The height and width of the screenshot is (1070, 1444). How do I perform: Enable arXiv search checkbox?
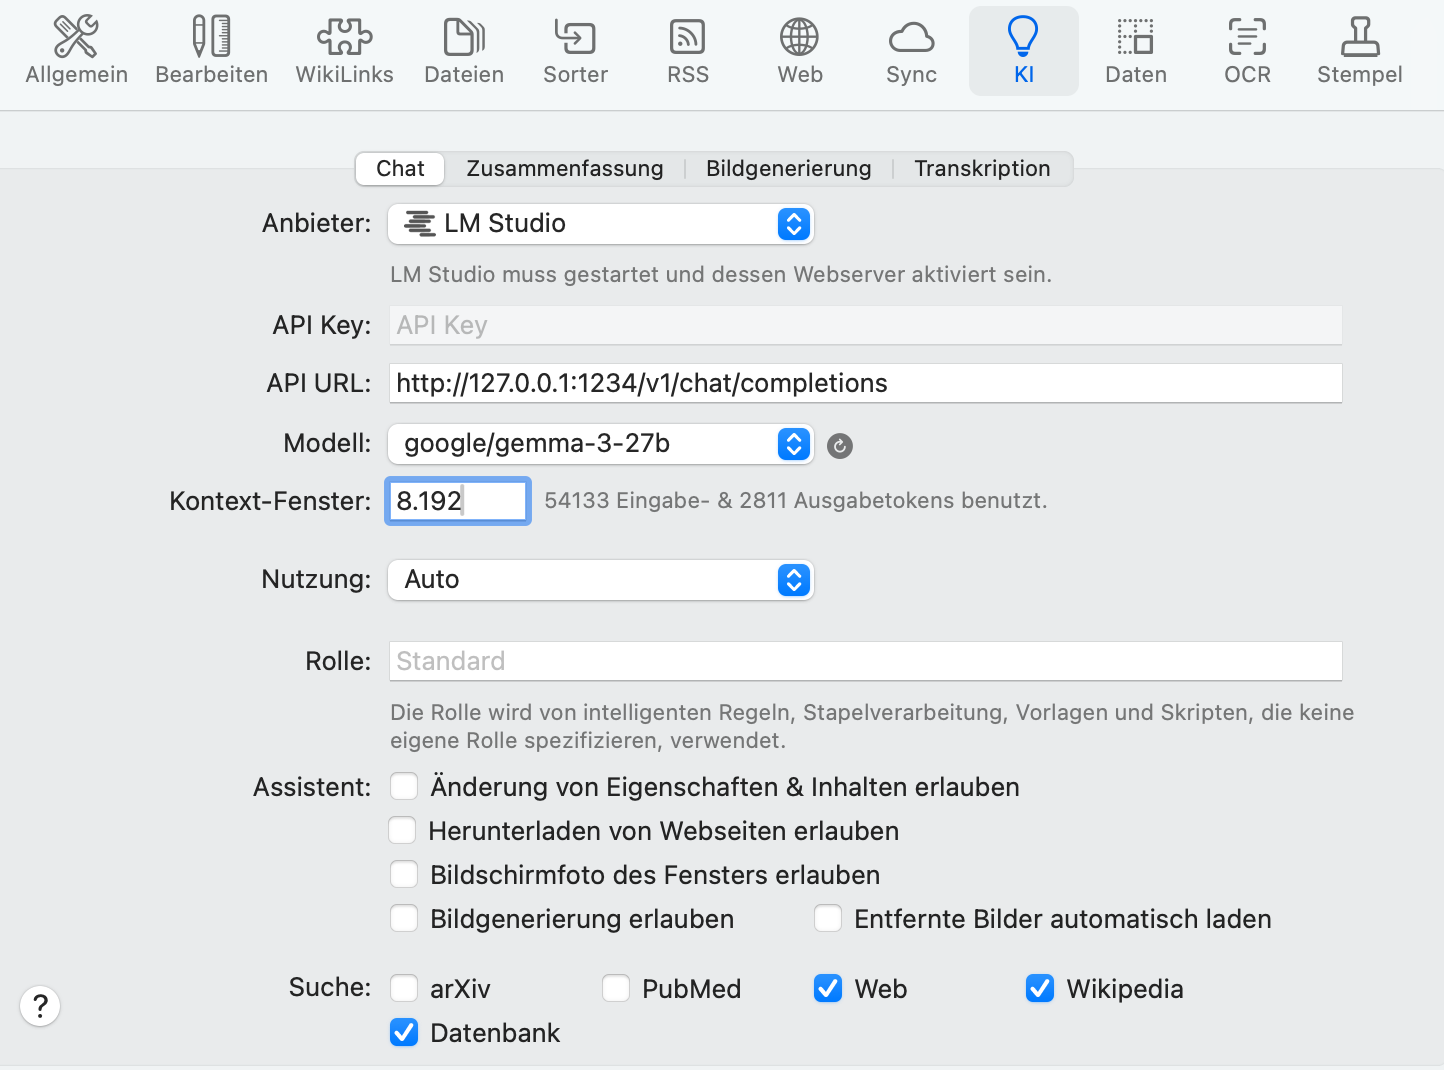pos(404,988)
